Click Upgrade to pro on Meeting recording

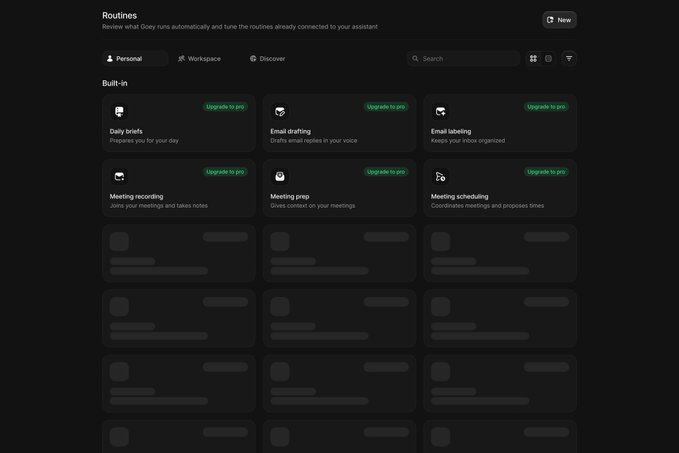click(x=225, y=172)
